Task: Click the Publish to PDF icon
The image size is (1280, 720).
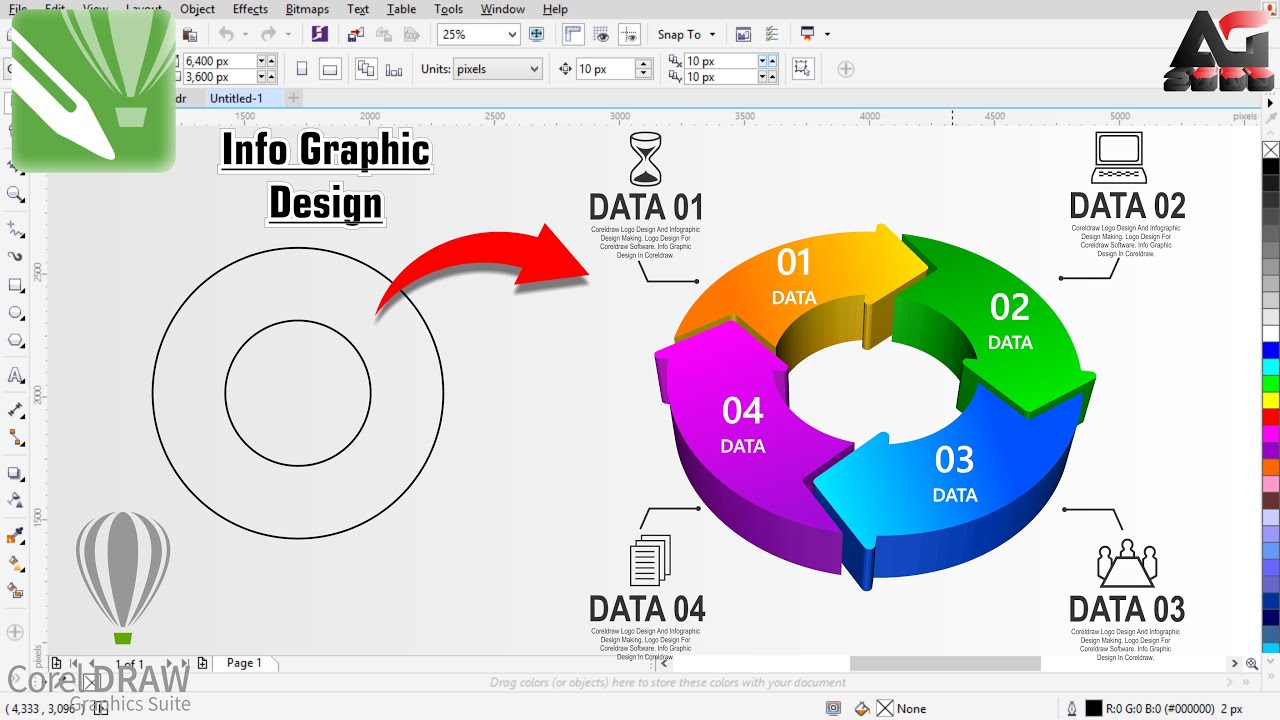Action: click(x=411, y=34)
